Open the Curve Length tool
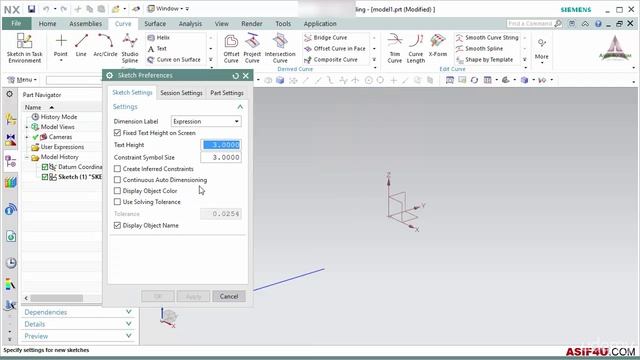640x360 pixels. (x=416, y=49)
